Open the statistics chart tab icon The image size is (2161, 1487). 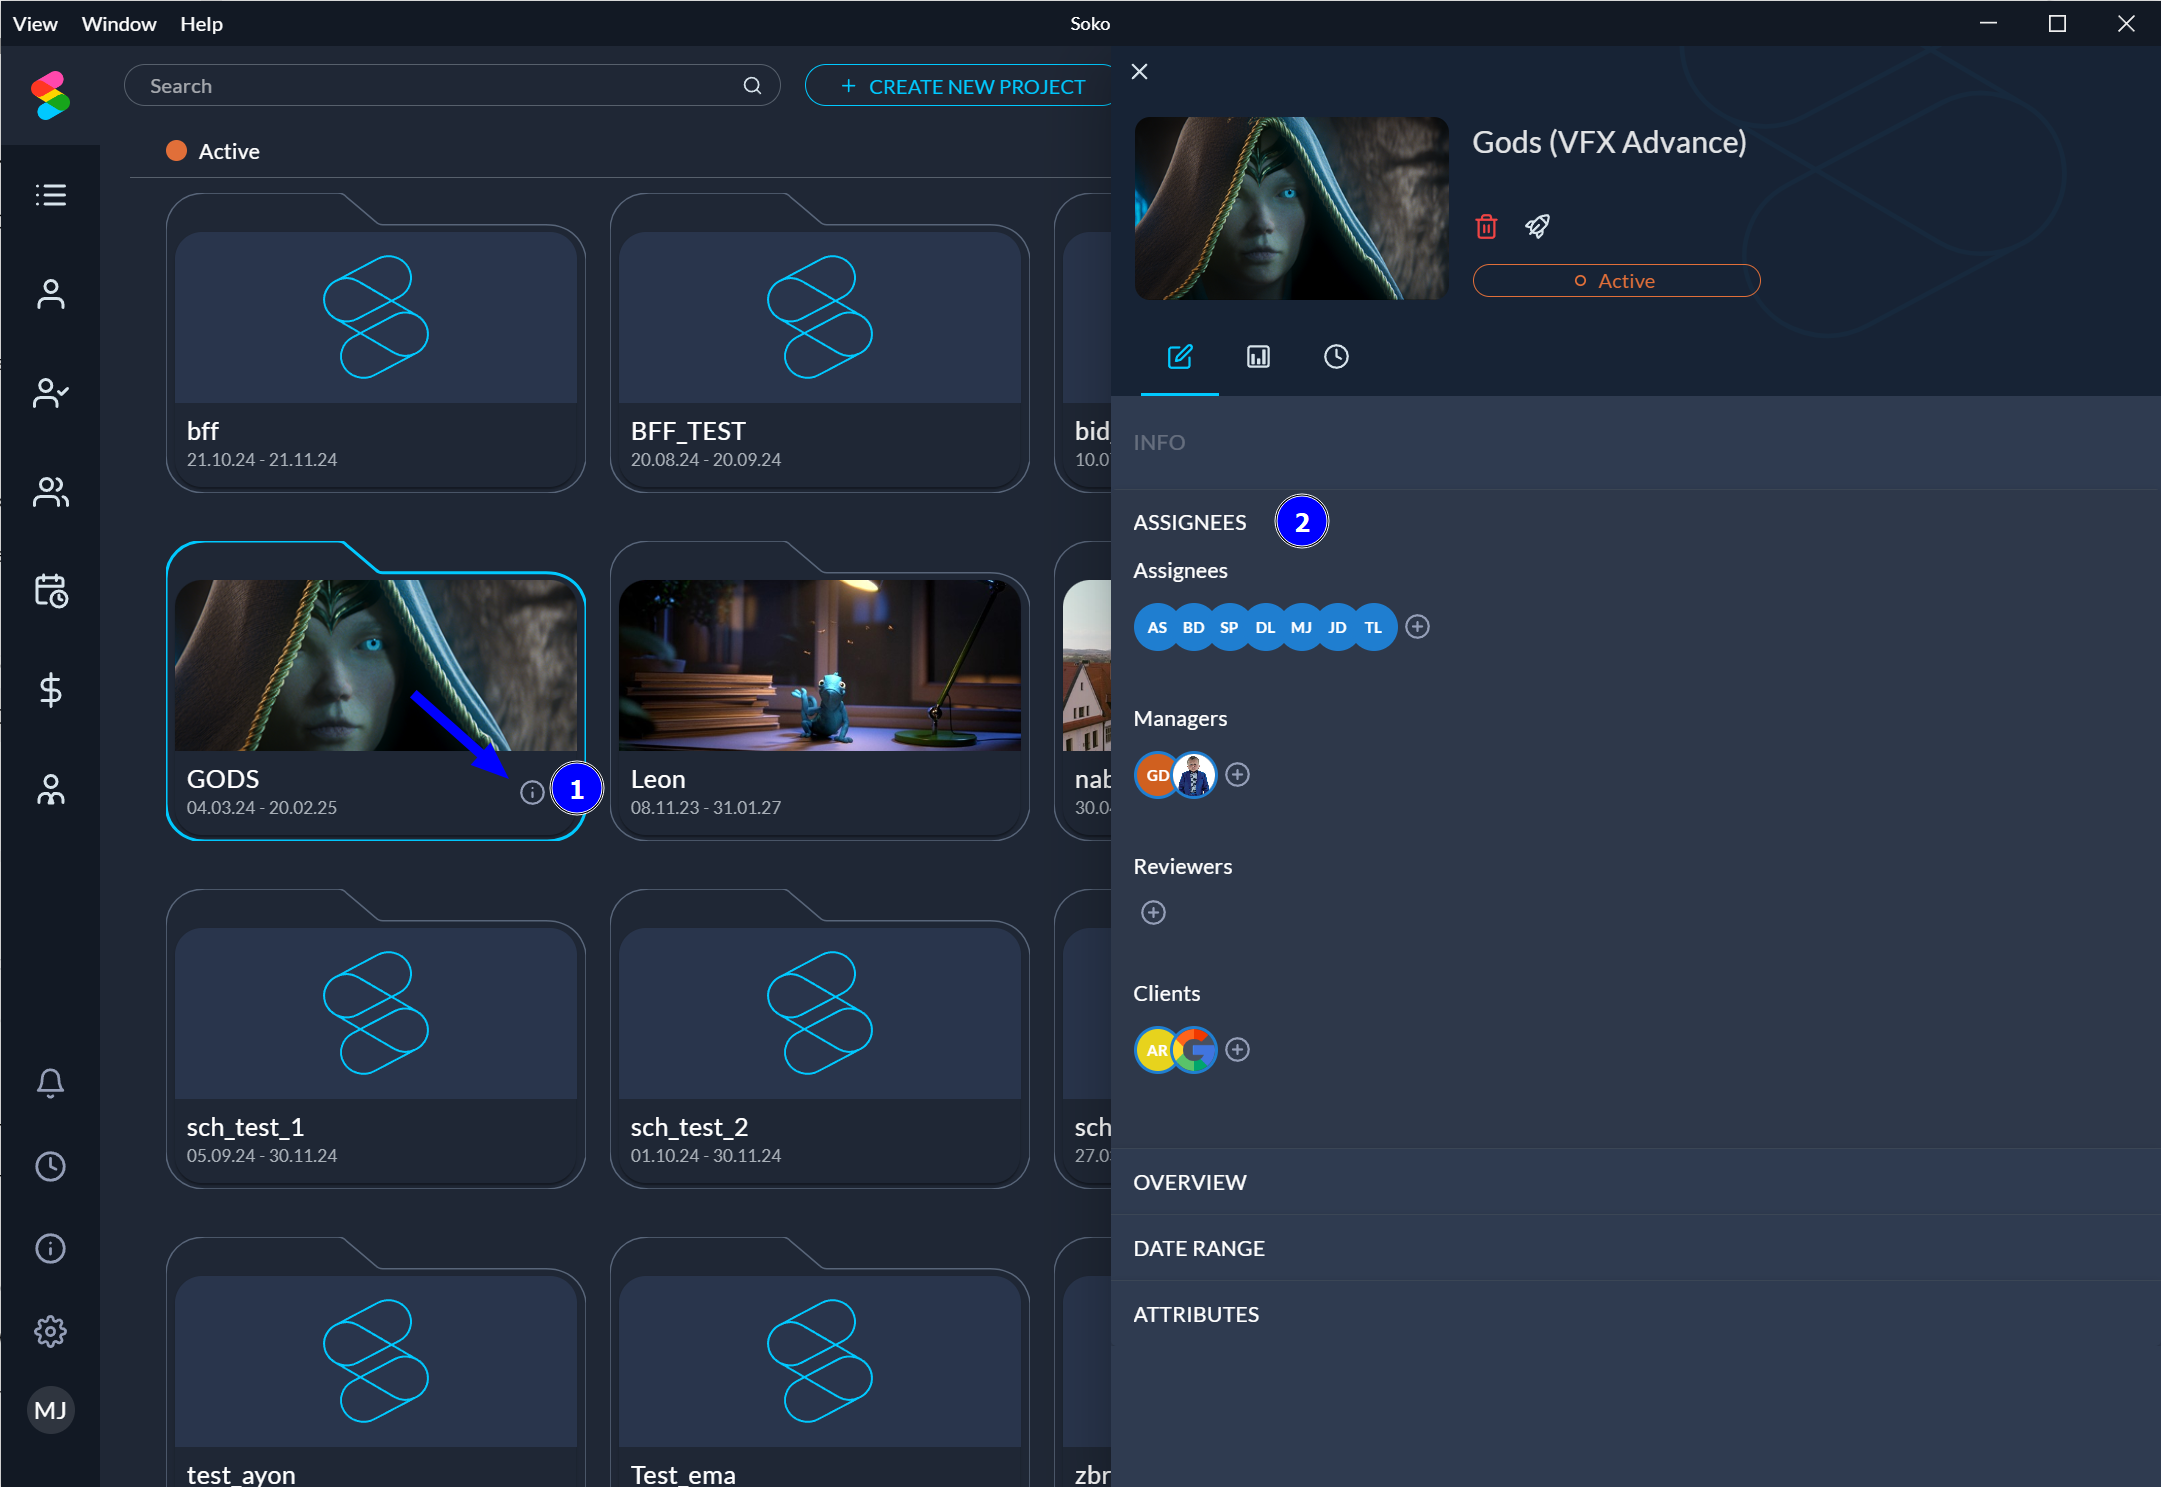pyautogui.click(x=1258, y=357)
